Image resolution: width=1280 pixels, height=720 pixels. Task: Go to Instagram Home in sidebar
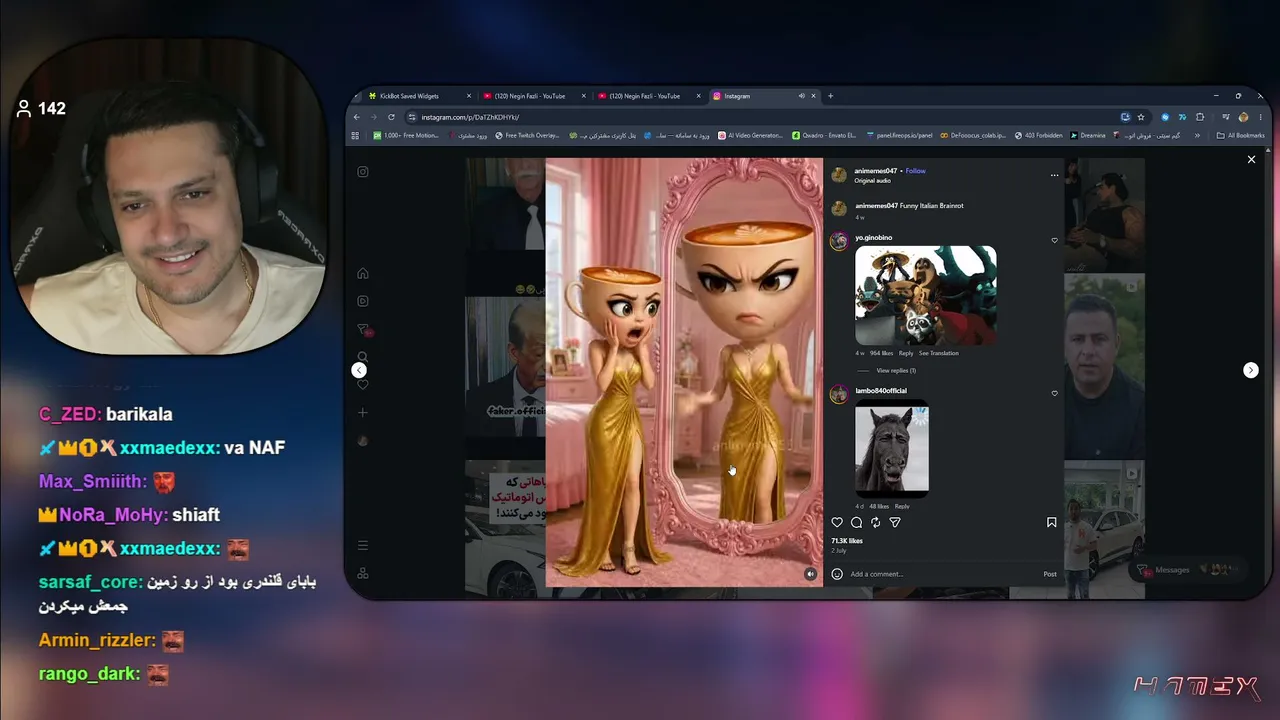coord(363,273)
